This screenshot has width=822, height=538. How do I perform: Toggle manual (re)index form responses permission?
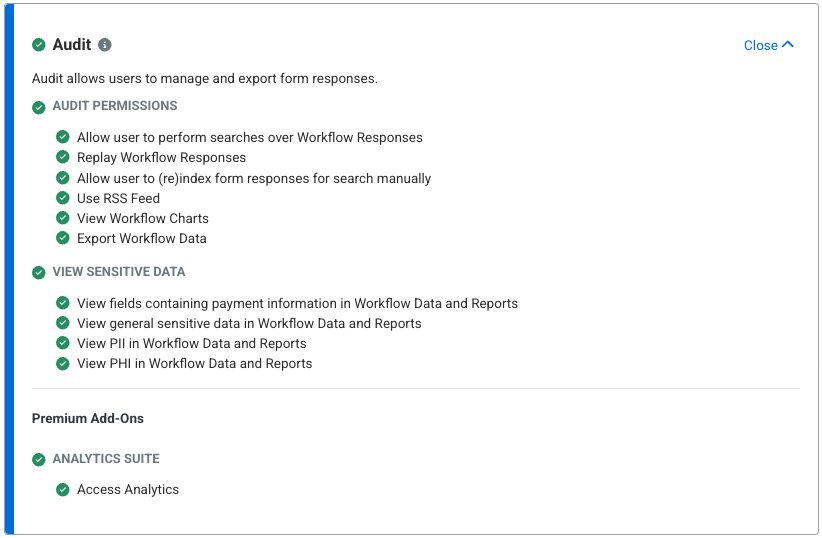pyautogui.click(x=63, y=178)
